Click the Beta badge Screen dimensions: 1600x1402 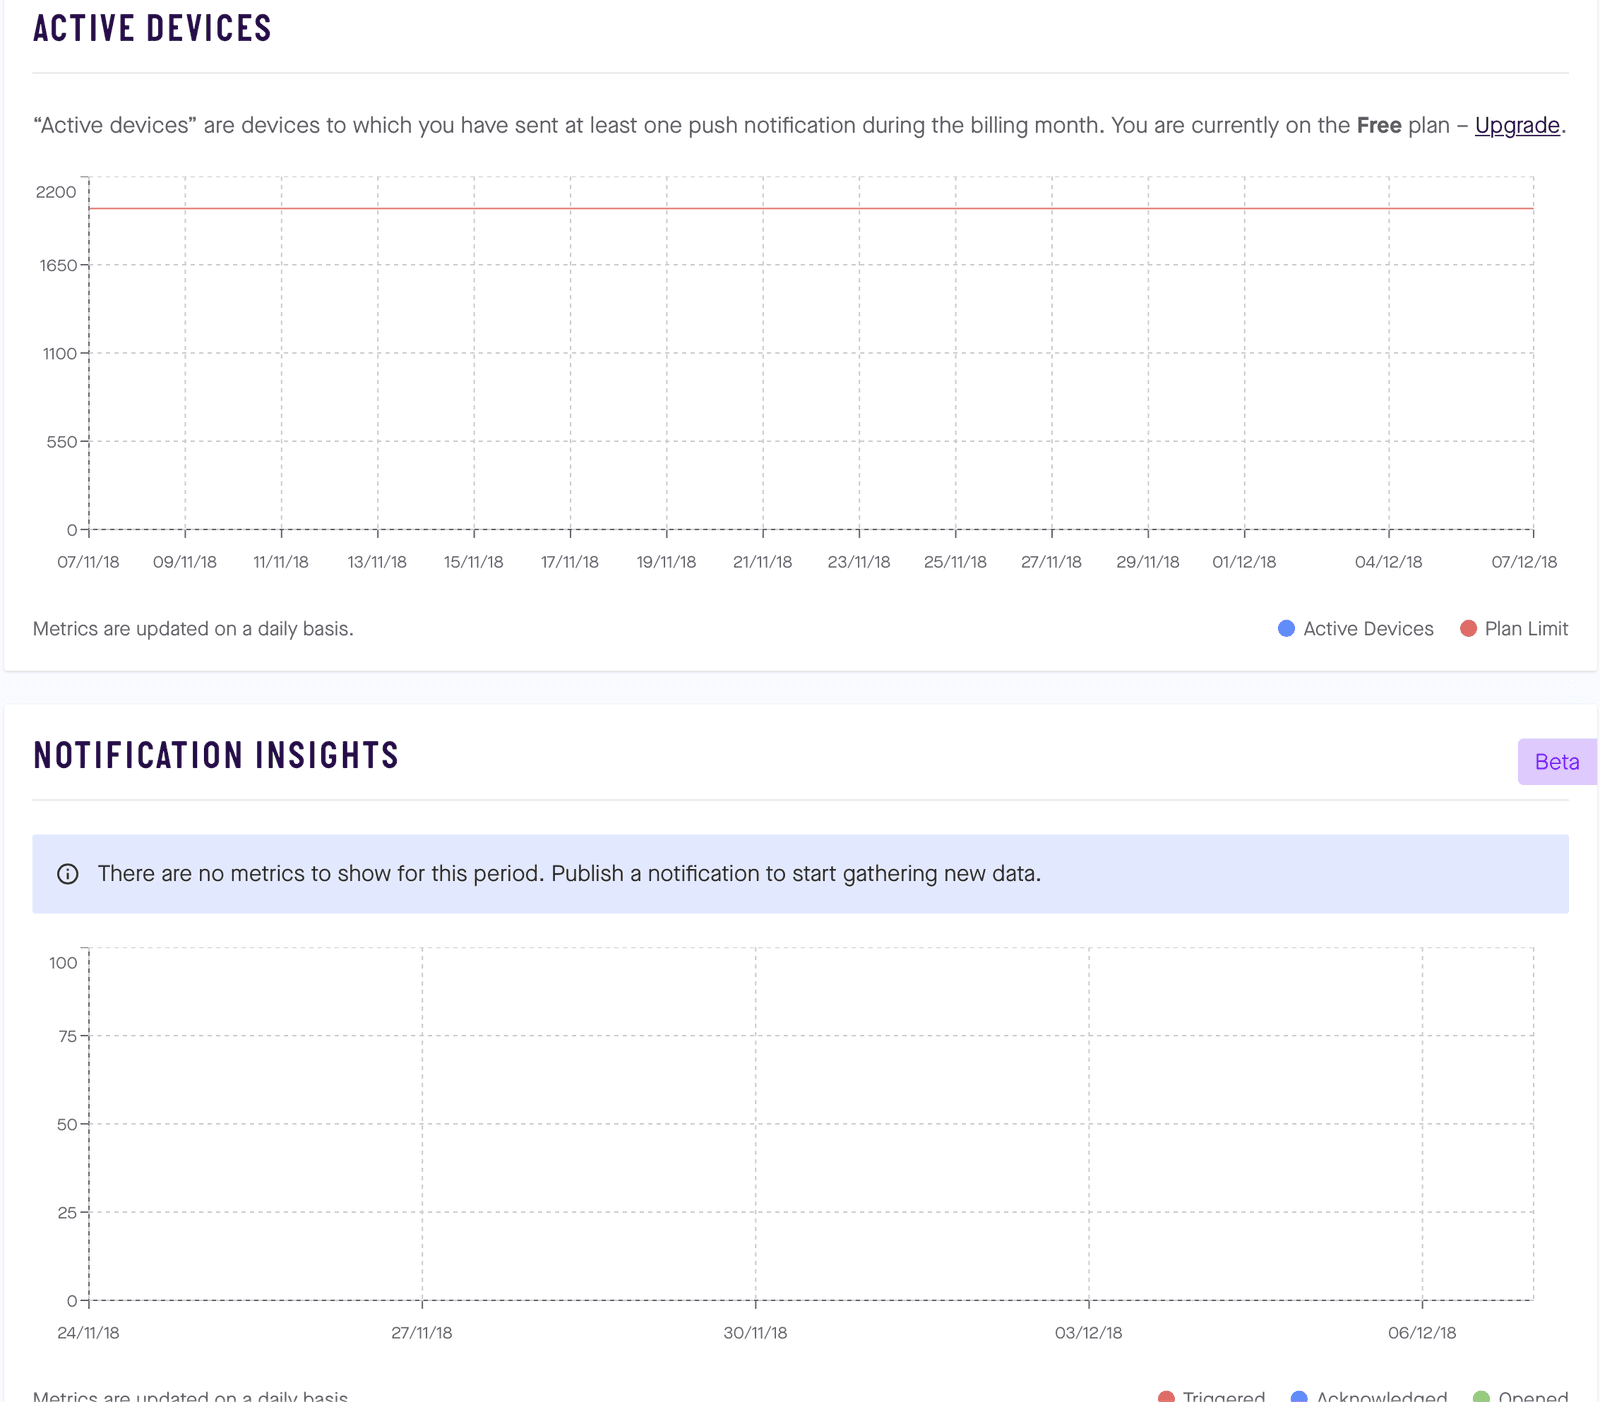pyautogui.click(x=1556, y=762)
